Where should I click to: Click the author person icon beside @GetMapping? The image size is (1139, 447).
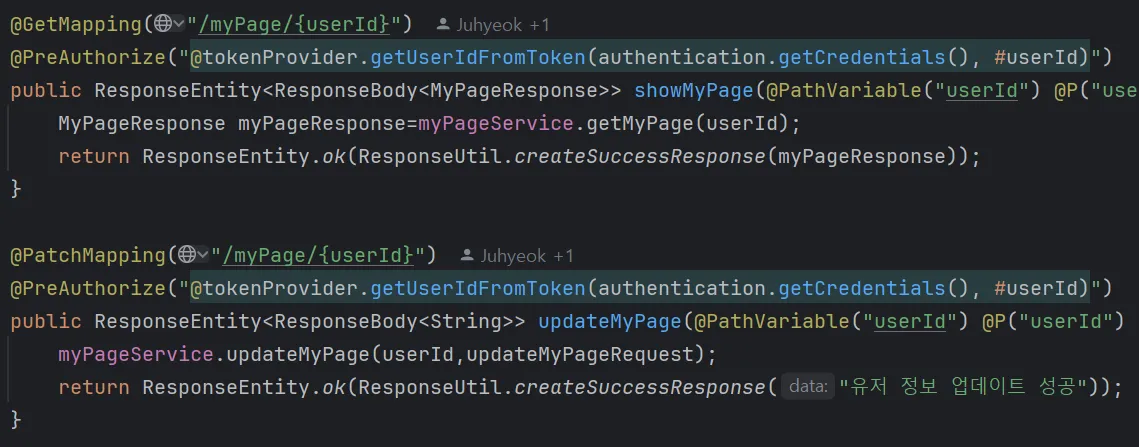point(442,25)
